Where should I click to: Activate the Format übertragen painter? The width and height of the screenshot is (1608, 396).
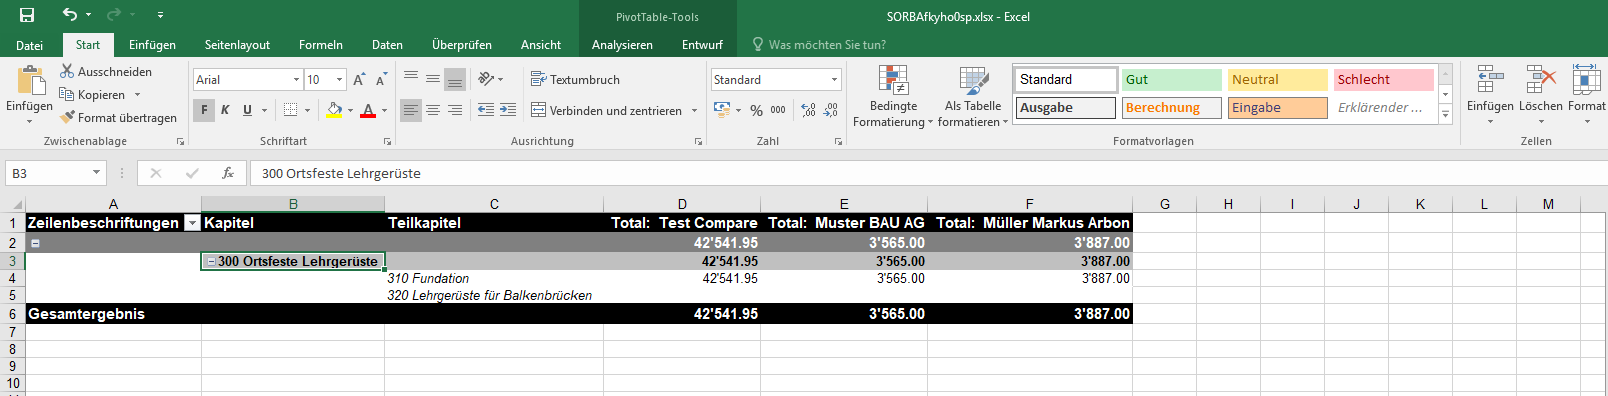(x=118, y=118)
